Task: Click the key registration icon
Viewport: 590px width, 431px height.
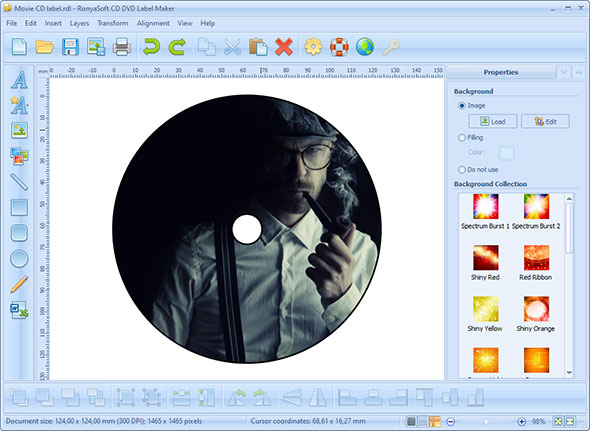Action: [x=391, y=47]
